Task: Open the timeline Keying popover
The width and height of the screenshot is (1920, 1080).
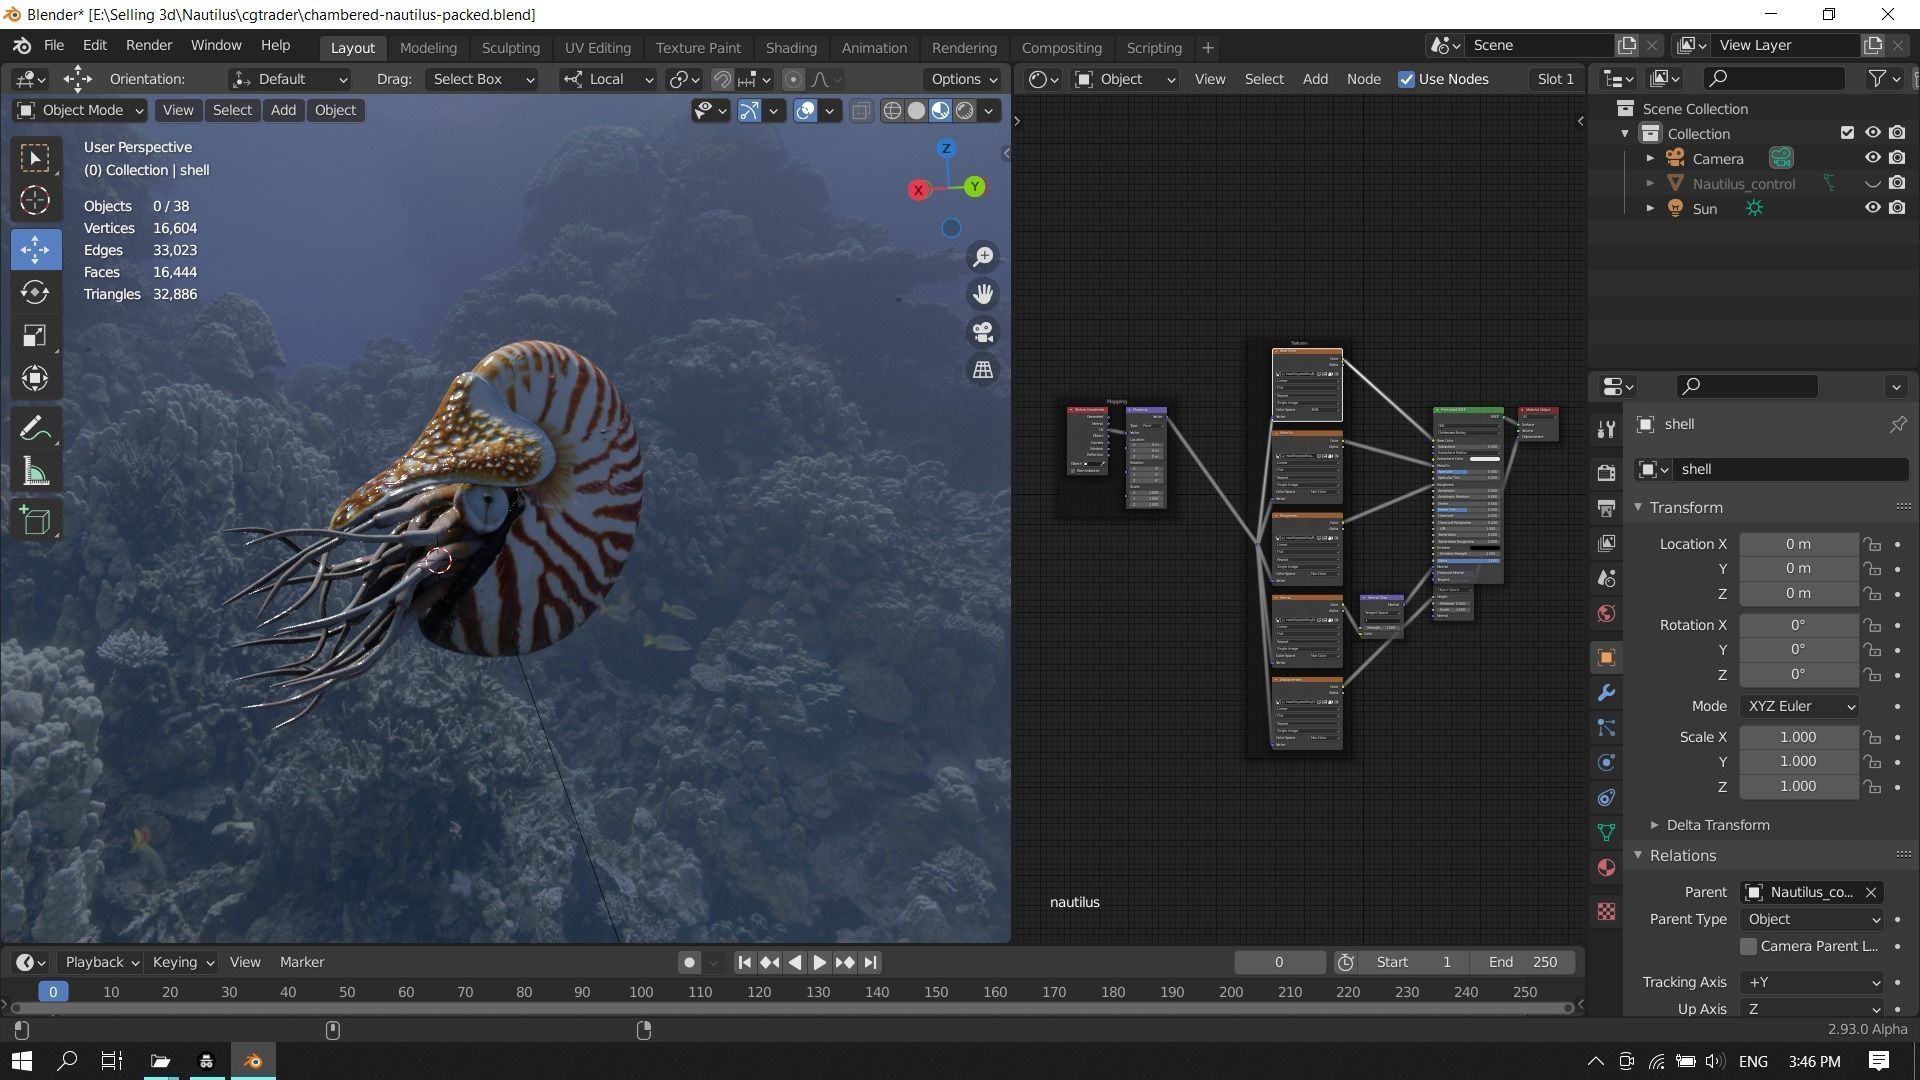Action: [x=183, y=962]
